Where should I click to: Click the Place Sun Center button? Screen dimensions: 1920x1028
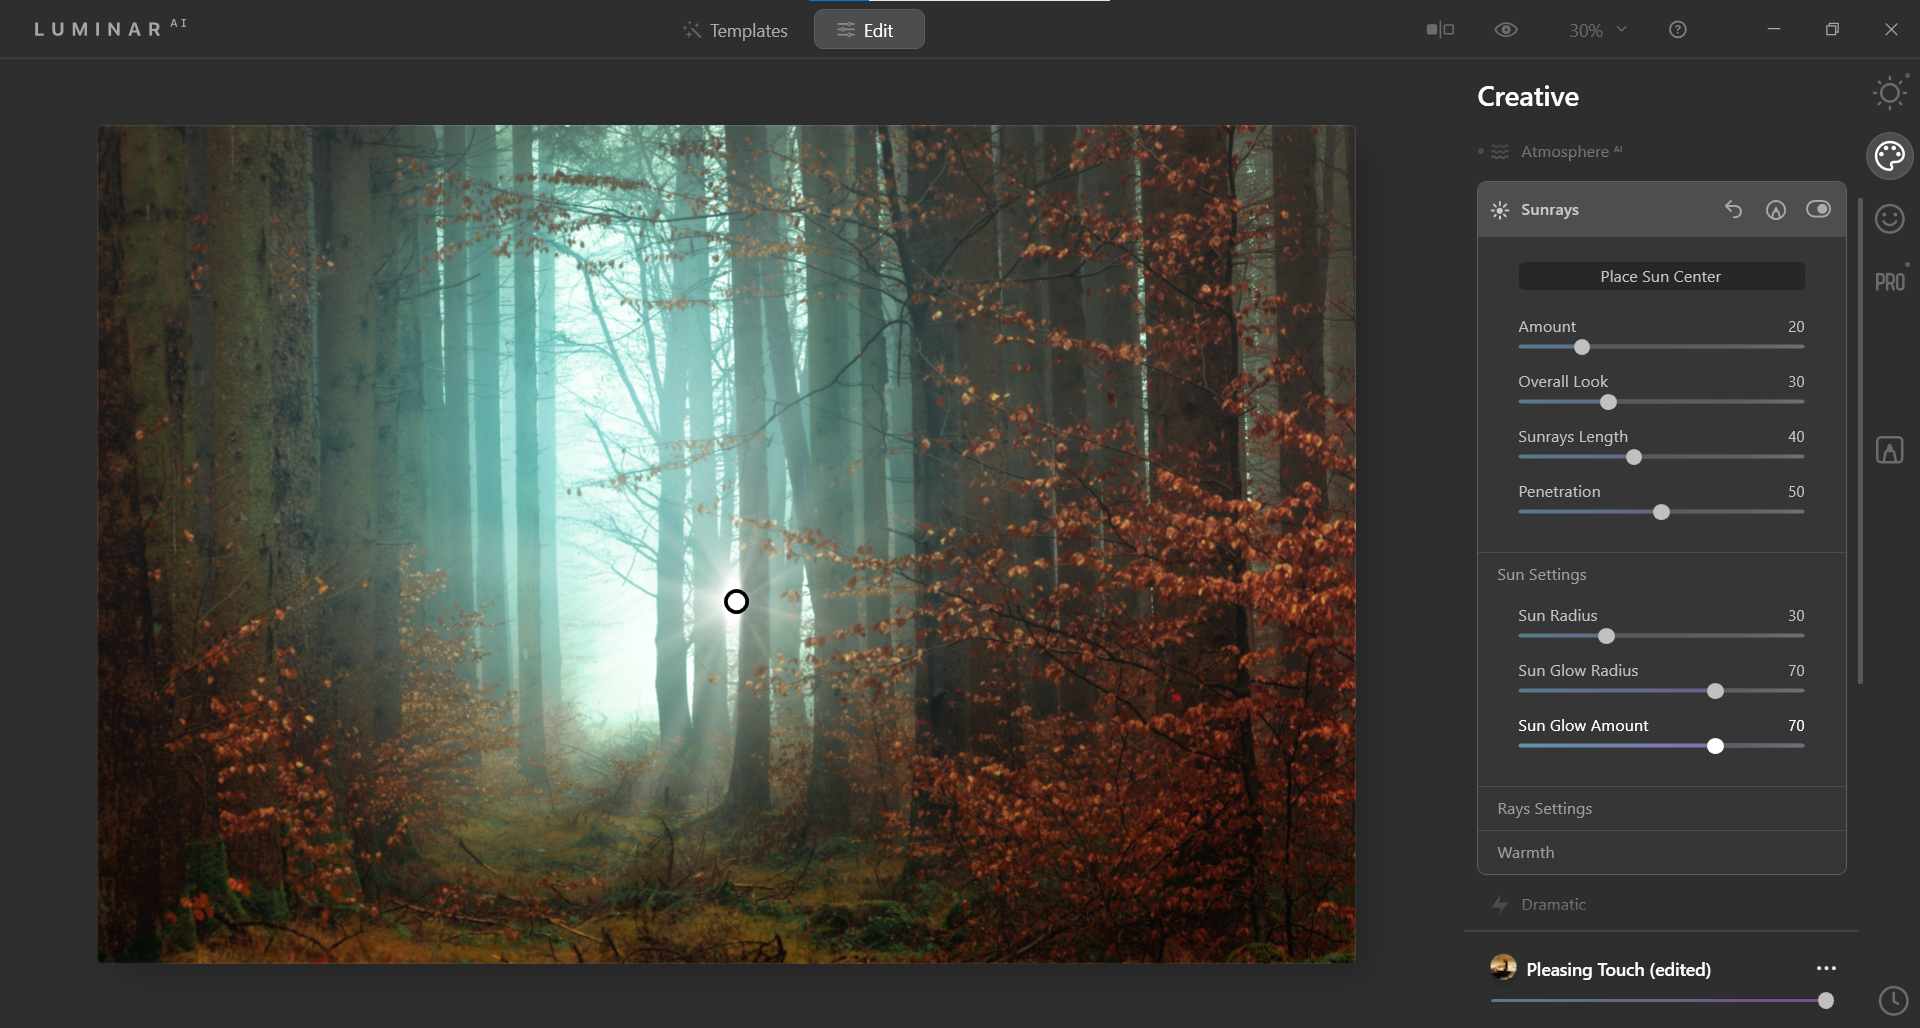coord(1661,276)
